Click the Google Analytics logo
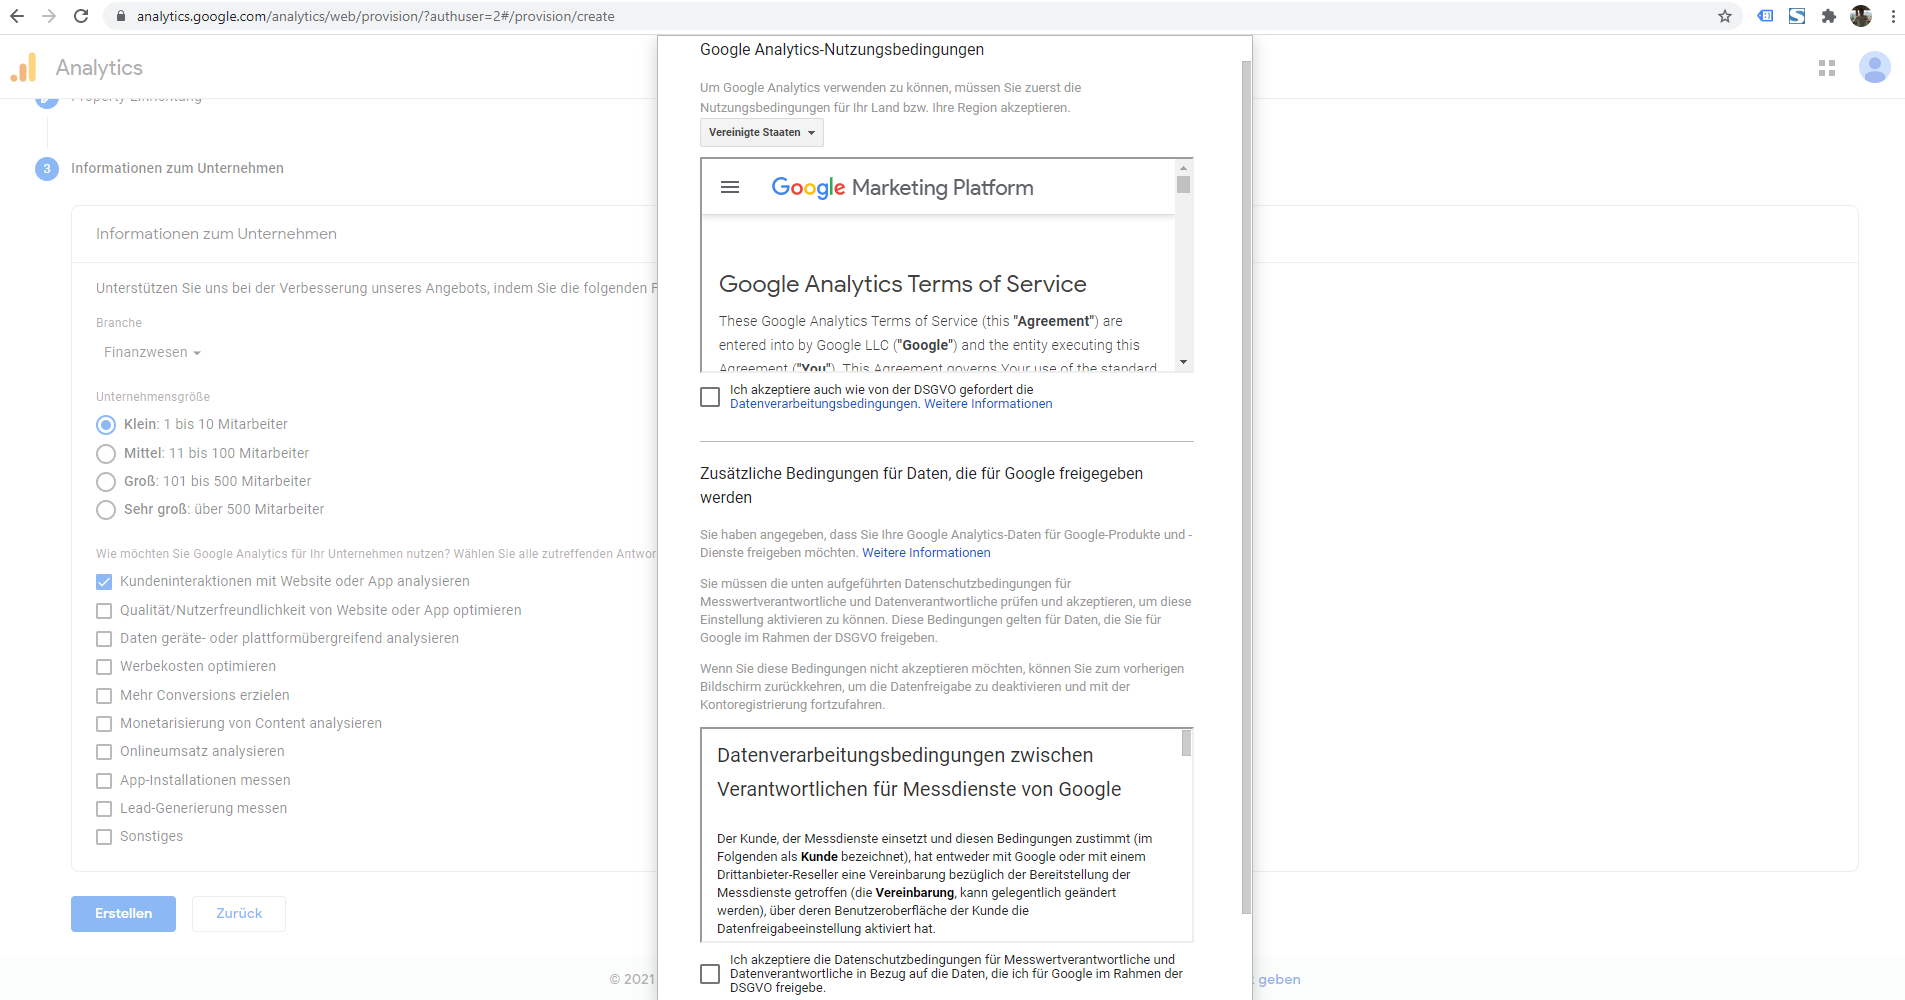Viewport: 1905px width, 1000px height. click(24, 67)
